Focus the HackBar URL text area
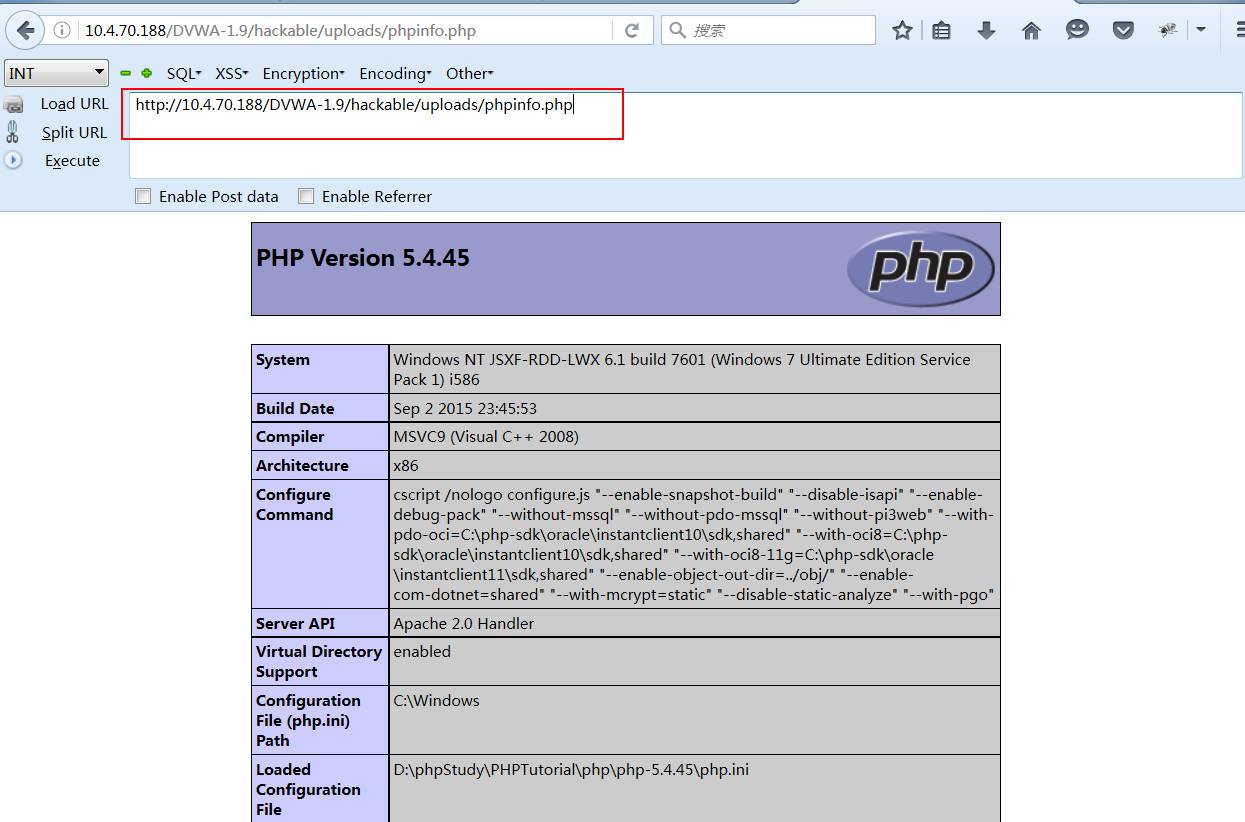The image size is (1245, 822). tap(685, 135)
